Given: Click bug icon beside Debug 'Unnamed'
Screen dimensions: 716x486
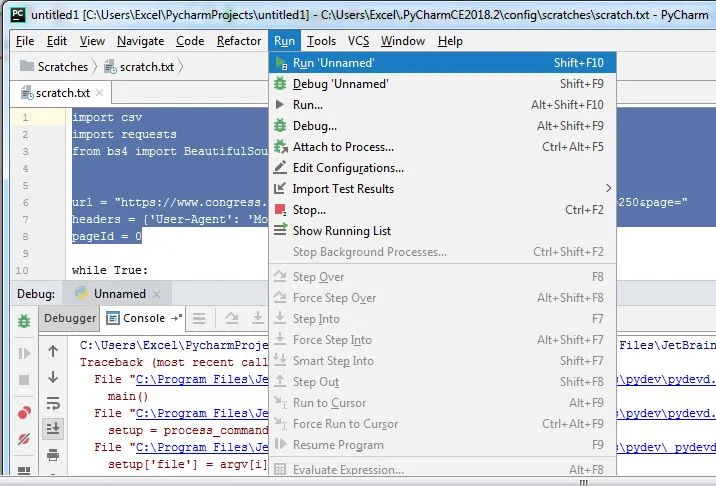Looking at the screenshot, I should click(280, 84).
